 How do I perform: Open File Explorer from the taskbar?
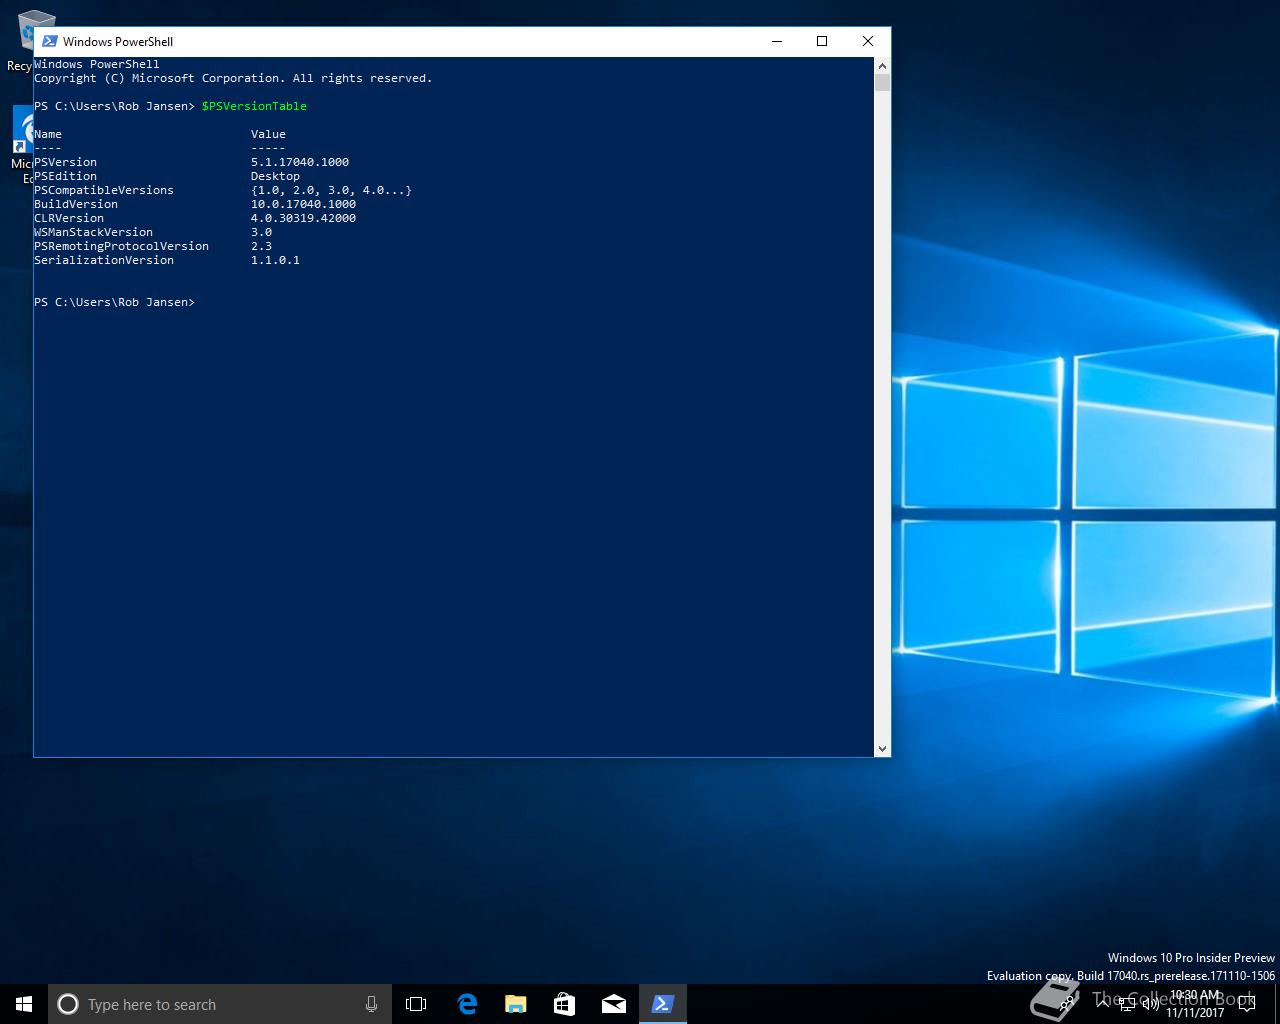[x=515, y=1004]
